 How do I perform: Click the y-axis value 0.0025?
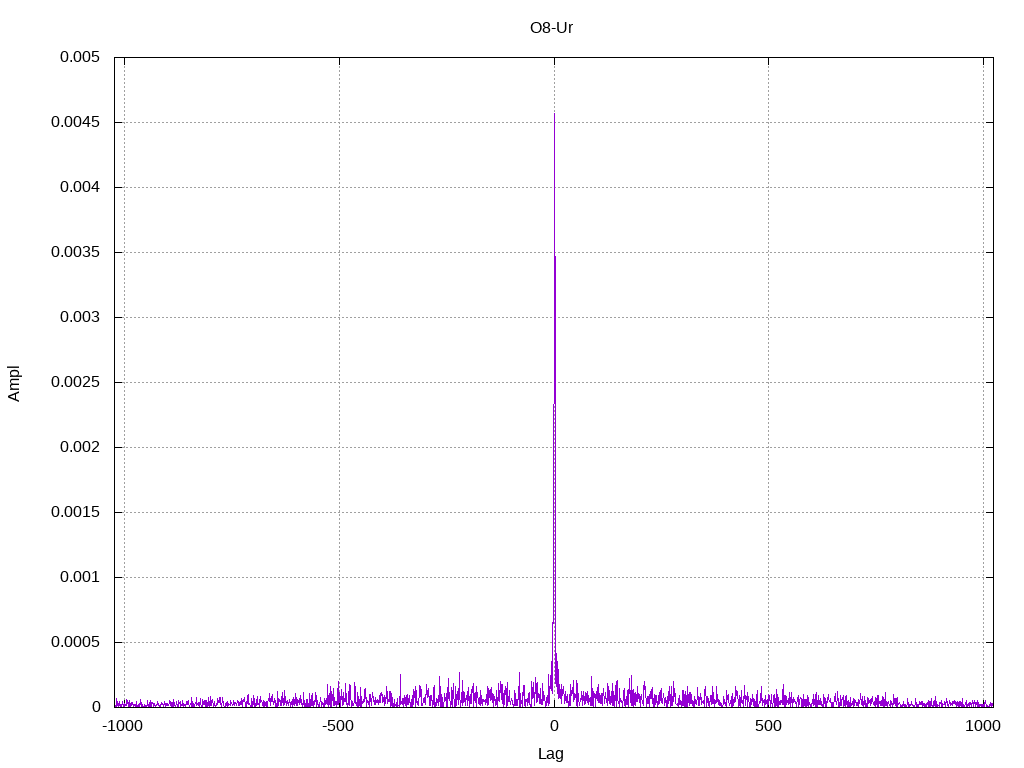click(75, 382)
